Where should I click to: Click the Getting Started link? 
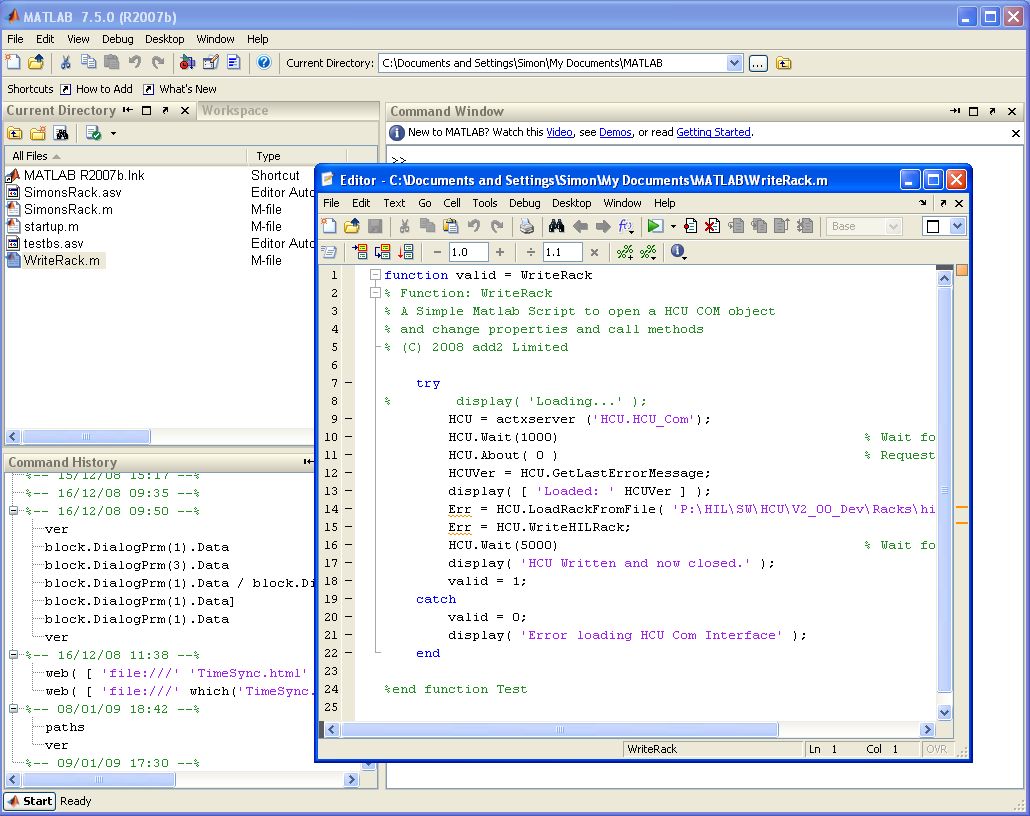[713, 132]
